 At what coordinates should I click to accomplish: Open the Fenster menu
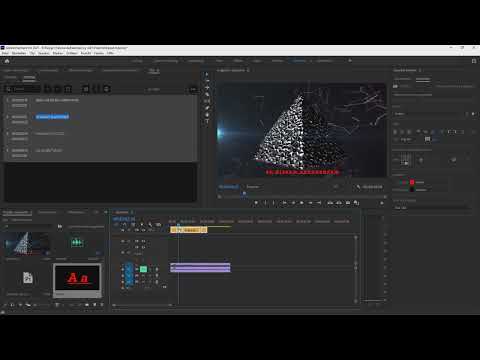point(99,53)
